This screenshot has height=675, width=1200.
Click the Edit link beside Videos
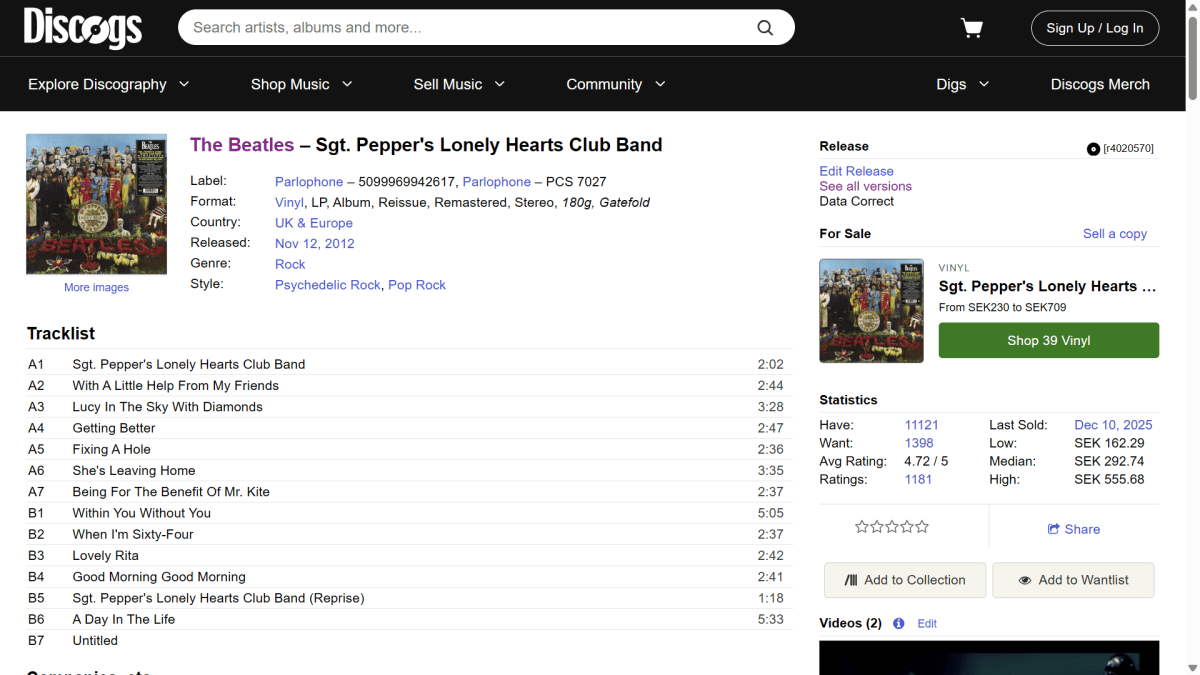click(927, 624)
